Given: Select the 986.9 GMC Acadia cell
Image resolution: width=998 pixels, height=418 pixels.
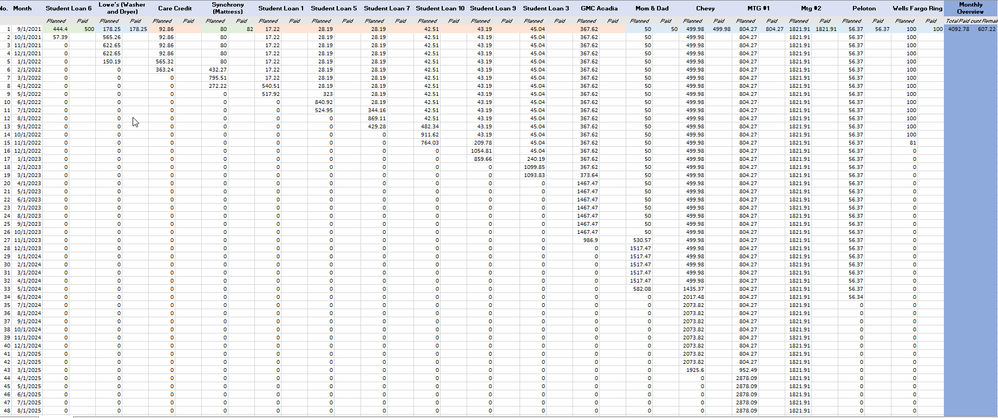Looking at the screenshot, I should tap(586, 240).
